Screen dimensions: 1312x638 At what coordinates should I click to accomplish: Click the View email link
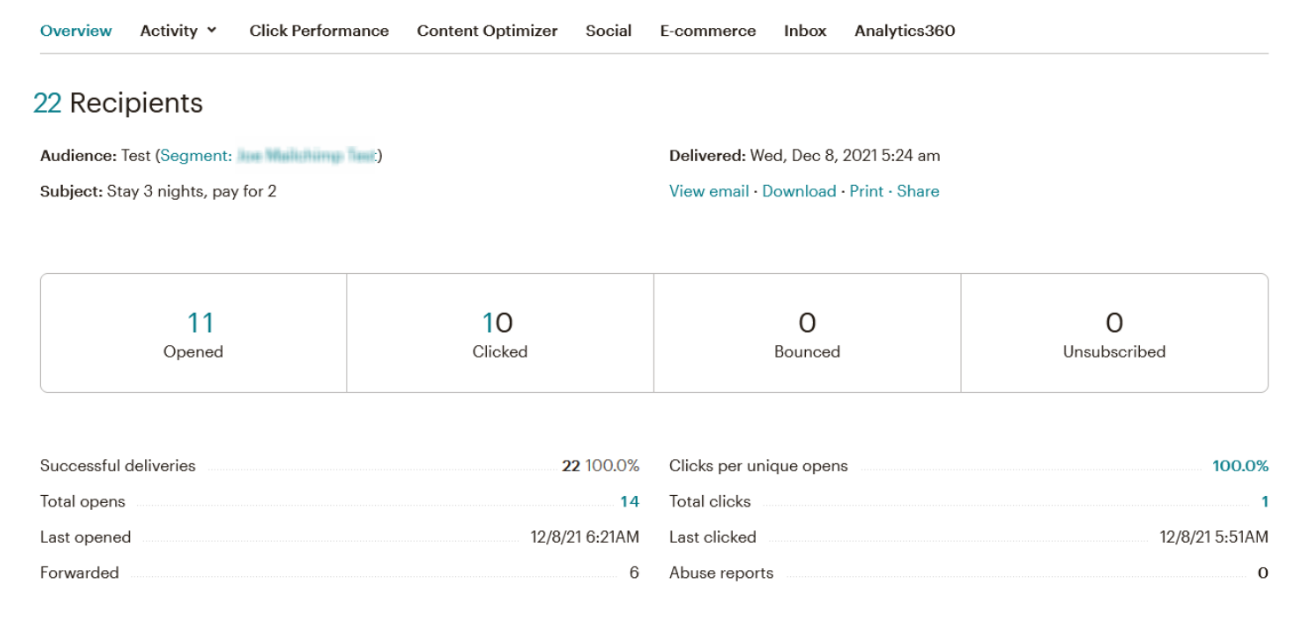[709, 191]
